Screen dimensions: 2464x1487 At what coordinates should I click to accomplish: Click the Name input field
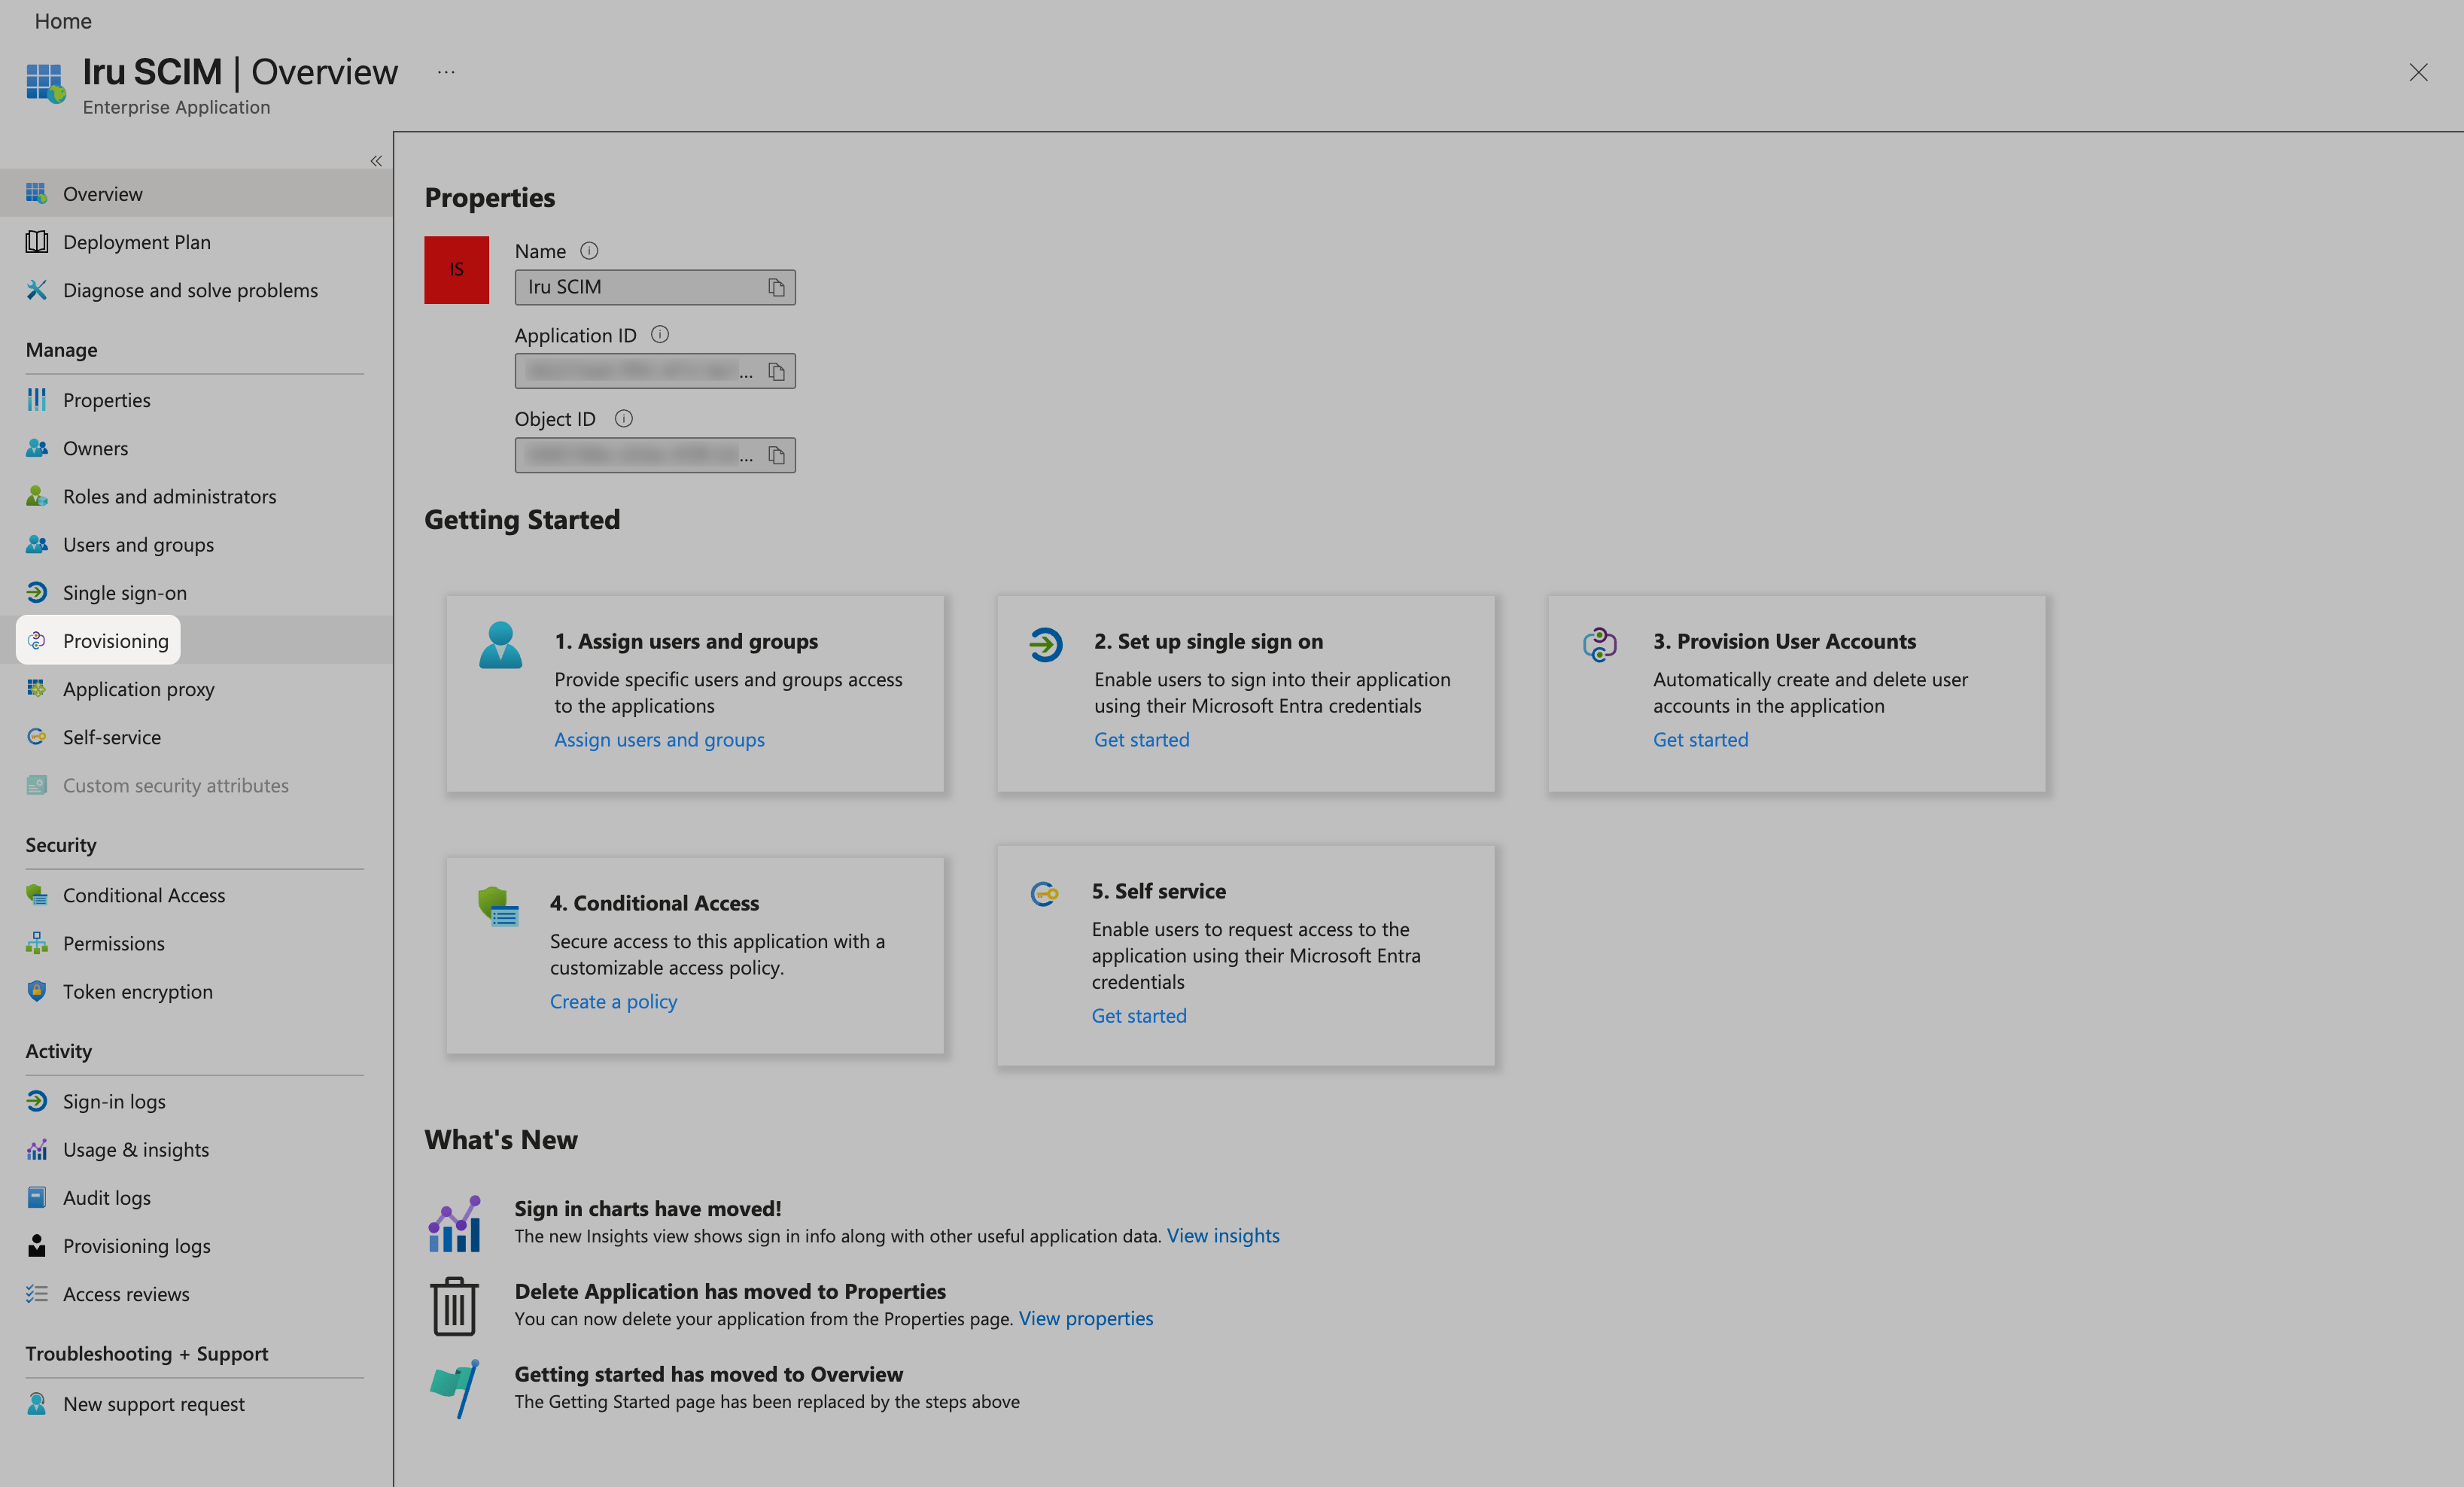[655, 287]
